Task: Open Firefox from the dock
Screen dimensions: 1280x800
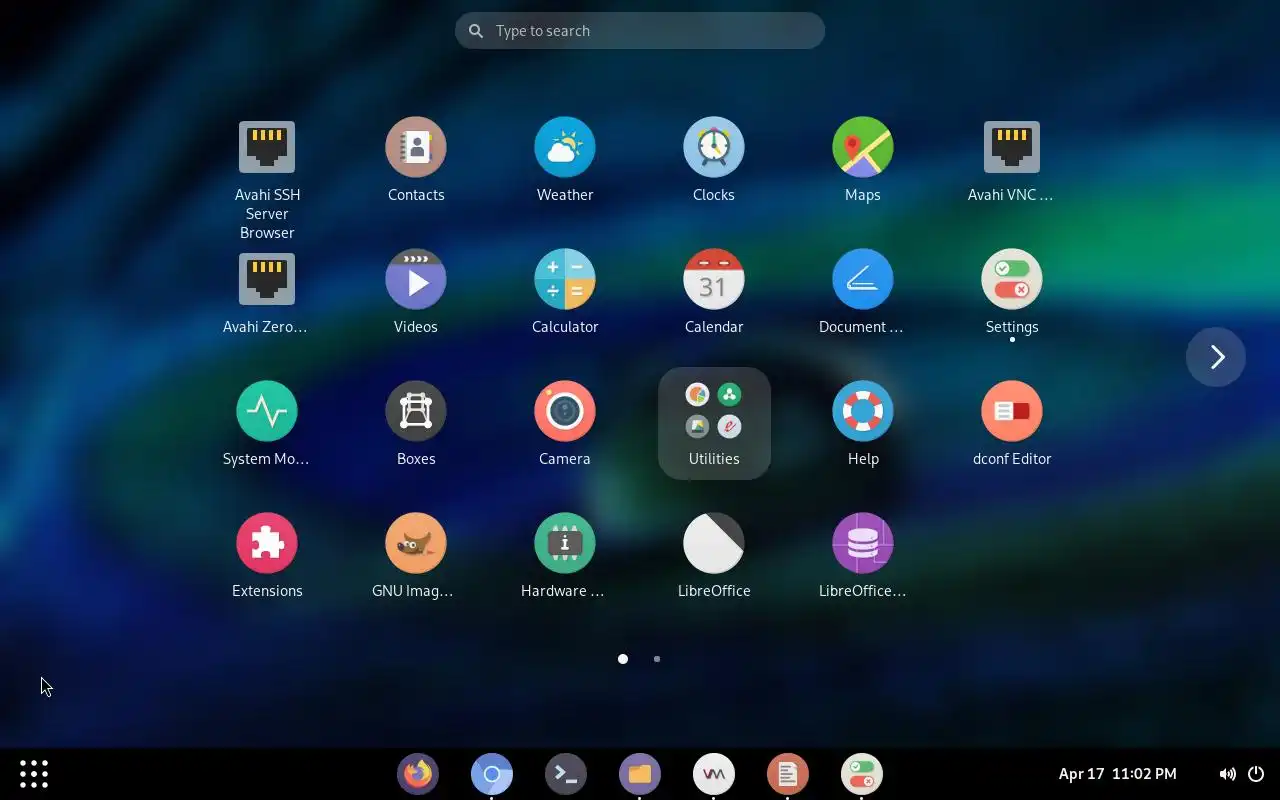Action: [x=418, y=774]
